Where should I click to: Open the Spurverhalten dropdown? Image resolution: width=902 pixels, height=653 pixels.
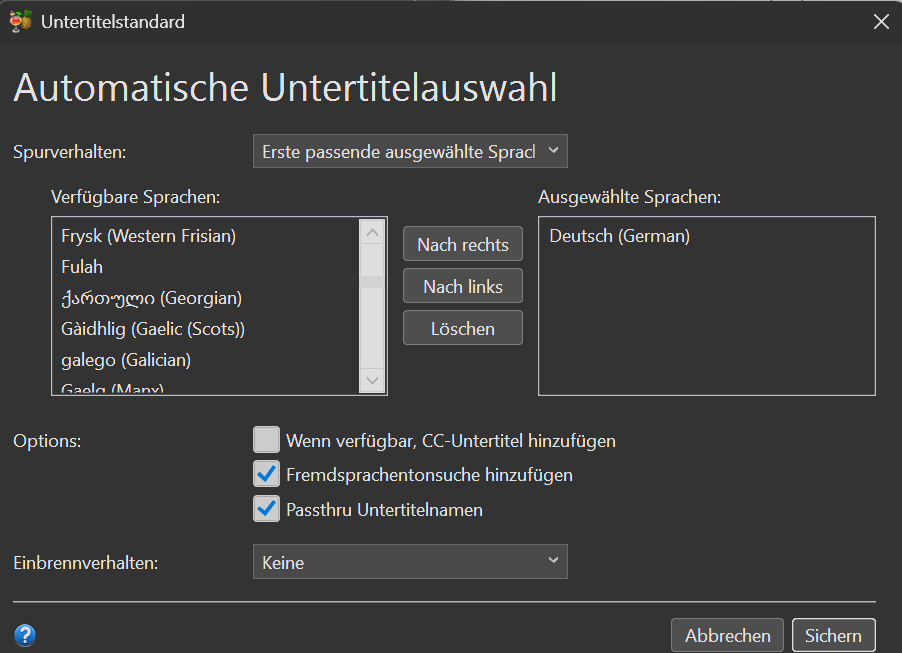[x=410, y=151]
